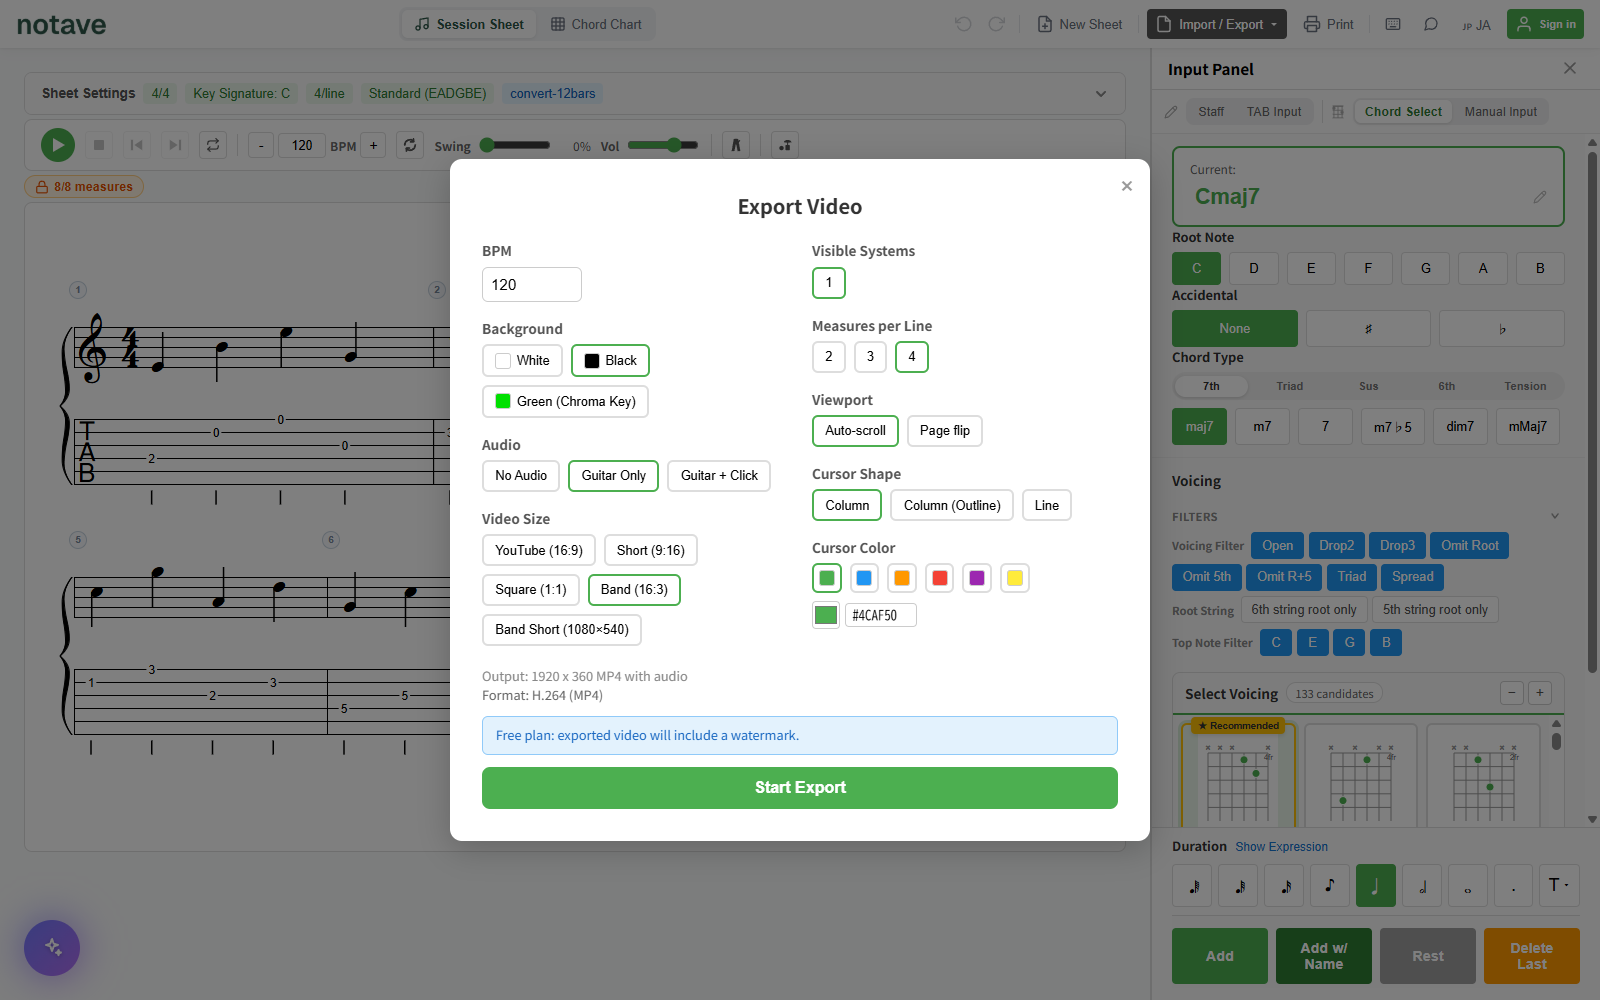Collapse the Filters section chevron
The width and height of the screenshot is (1600, 1000).
click(x=1555, y=516)
